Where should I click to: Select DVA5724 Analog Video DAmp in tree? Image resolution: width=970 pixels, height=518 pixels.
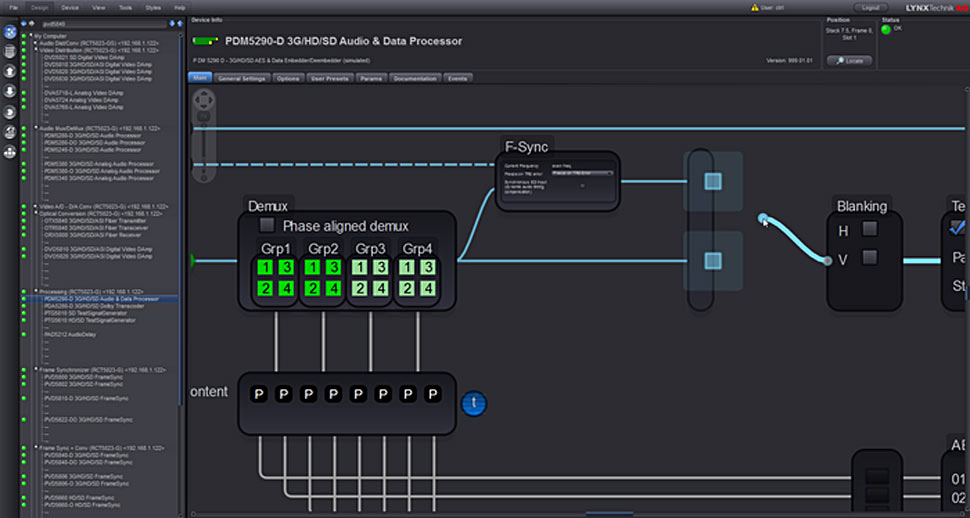click(83, 100)
